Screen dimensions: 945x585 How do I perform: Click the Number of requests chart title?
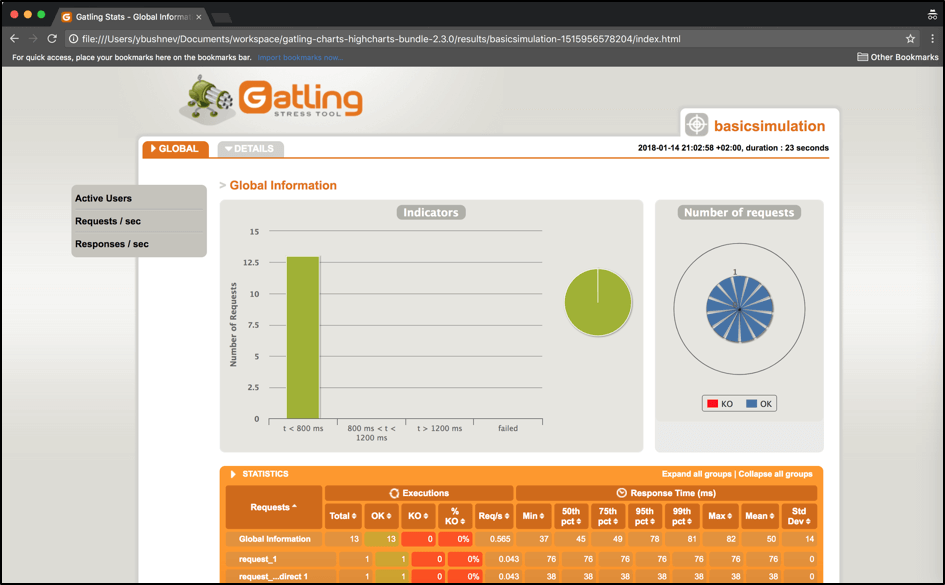(x=739, y=213)
